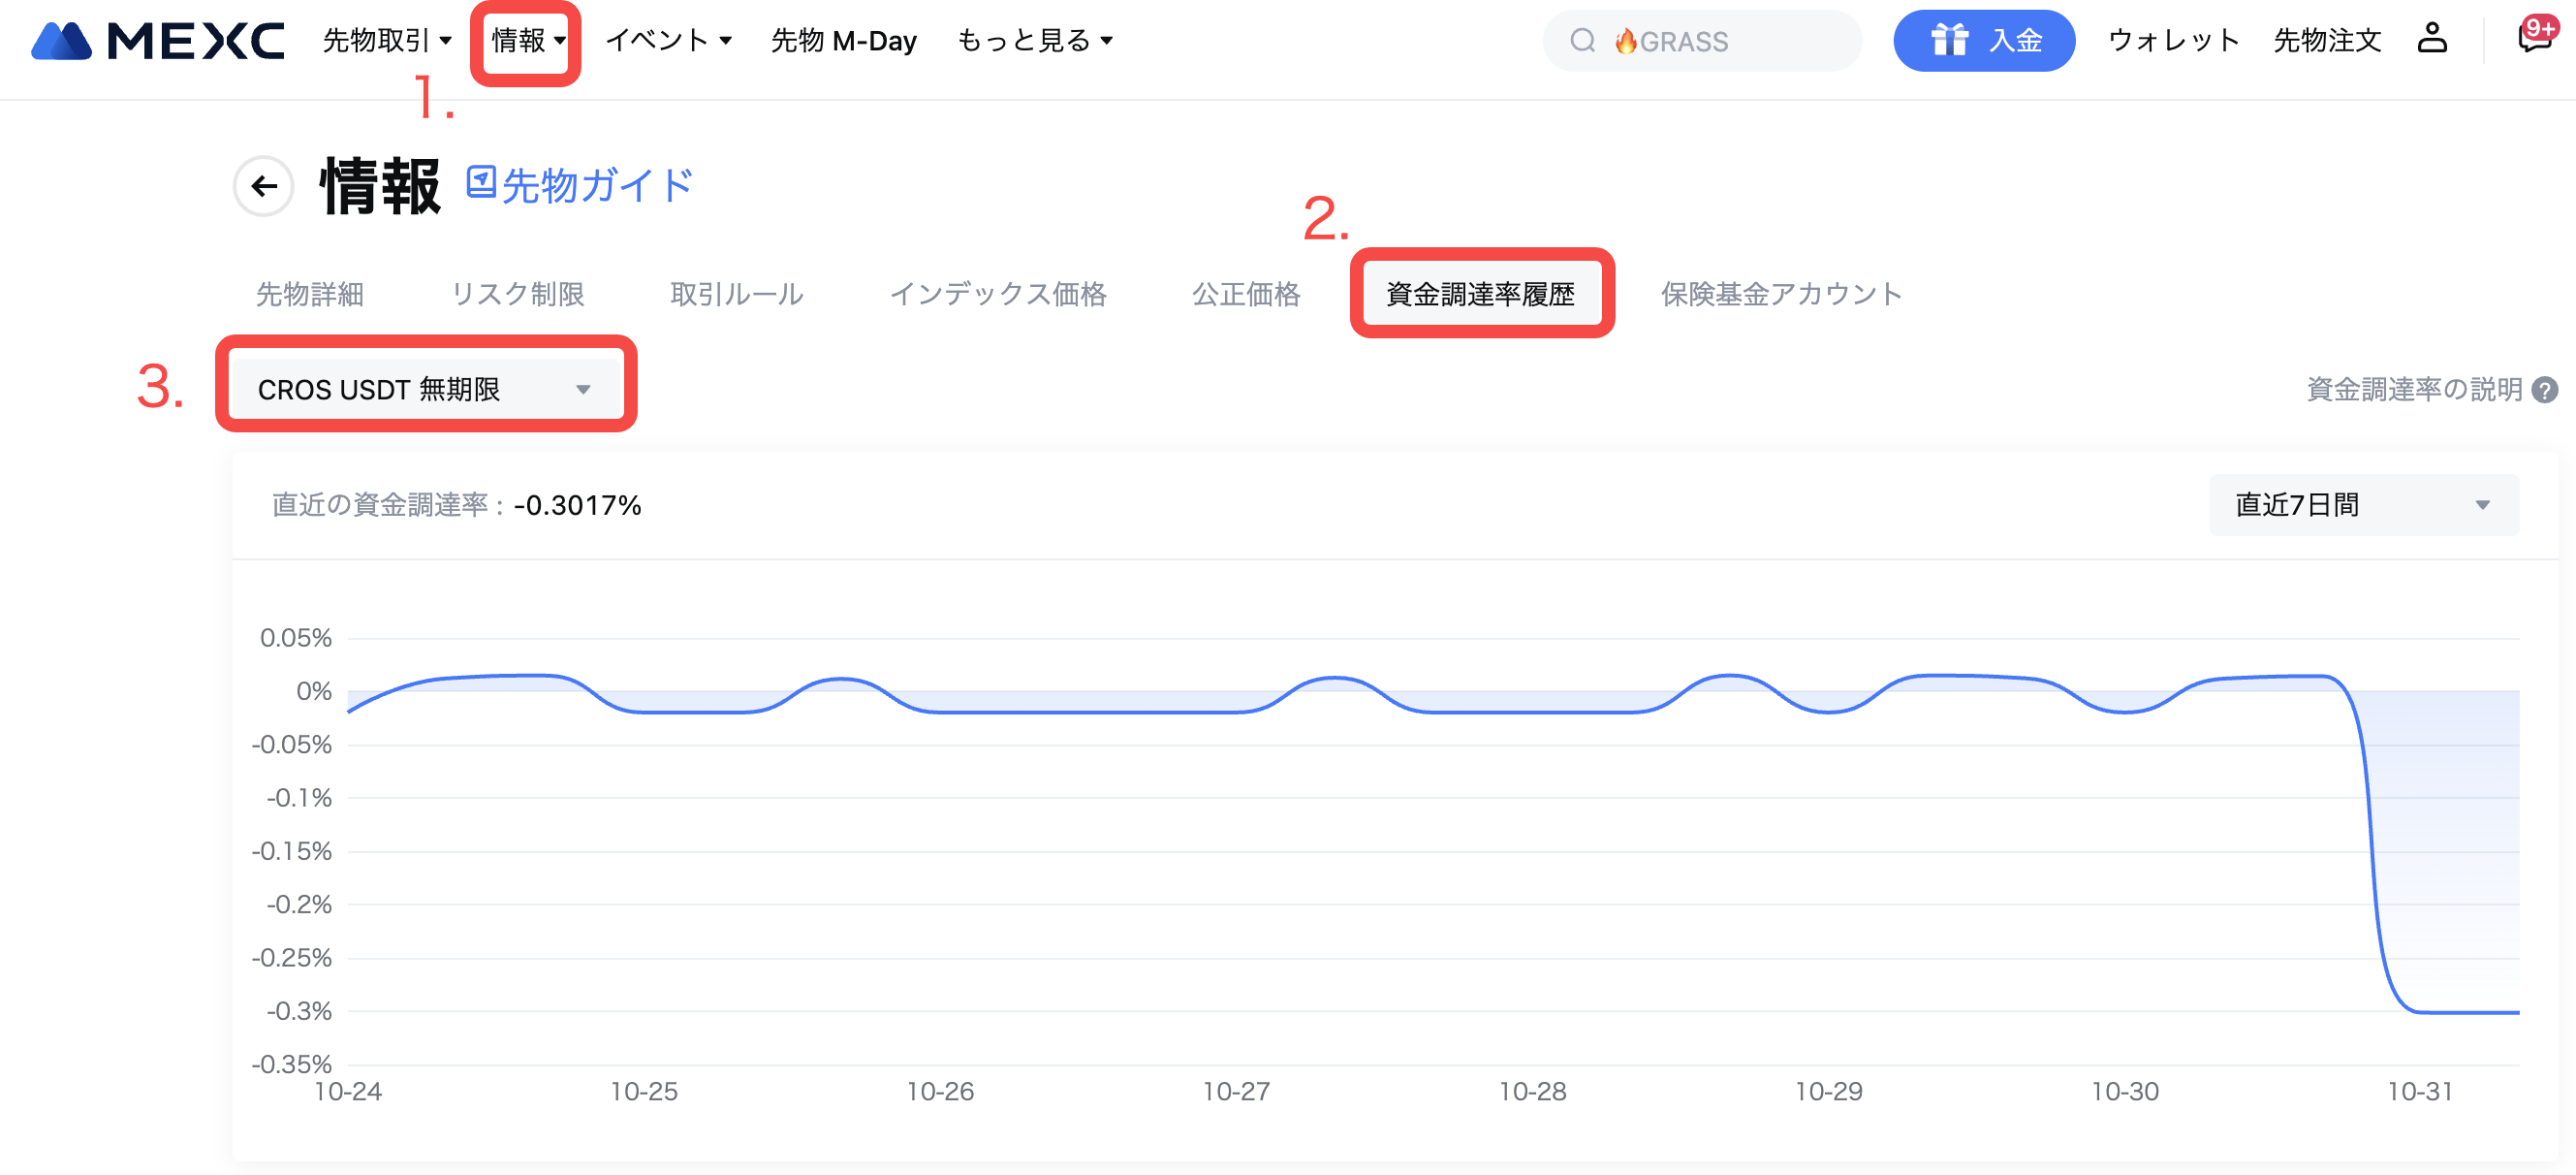
Task: Select the 保険基金アカウント tab
Action: click(x=1780, y=294)
